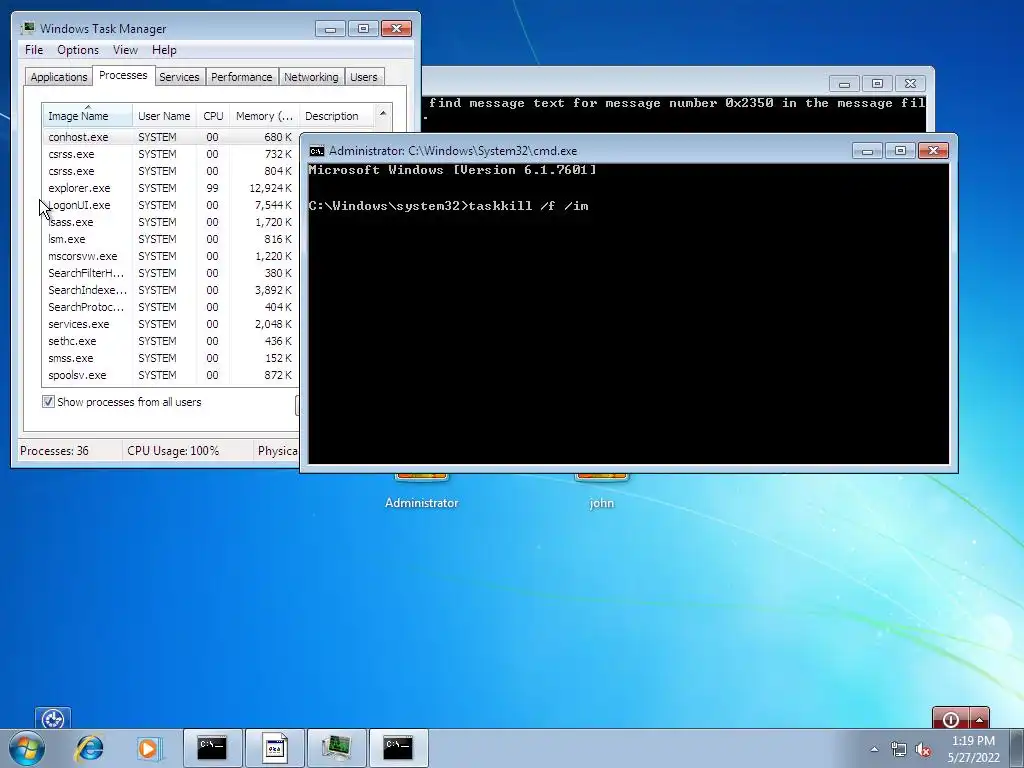Open the script file taskbar button
The height and width of the screenshot is (768, 1024).
(x=274, y=748)
